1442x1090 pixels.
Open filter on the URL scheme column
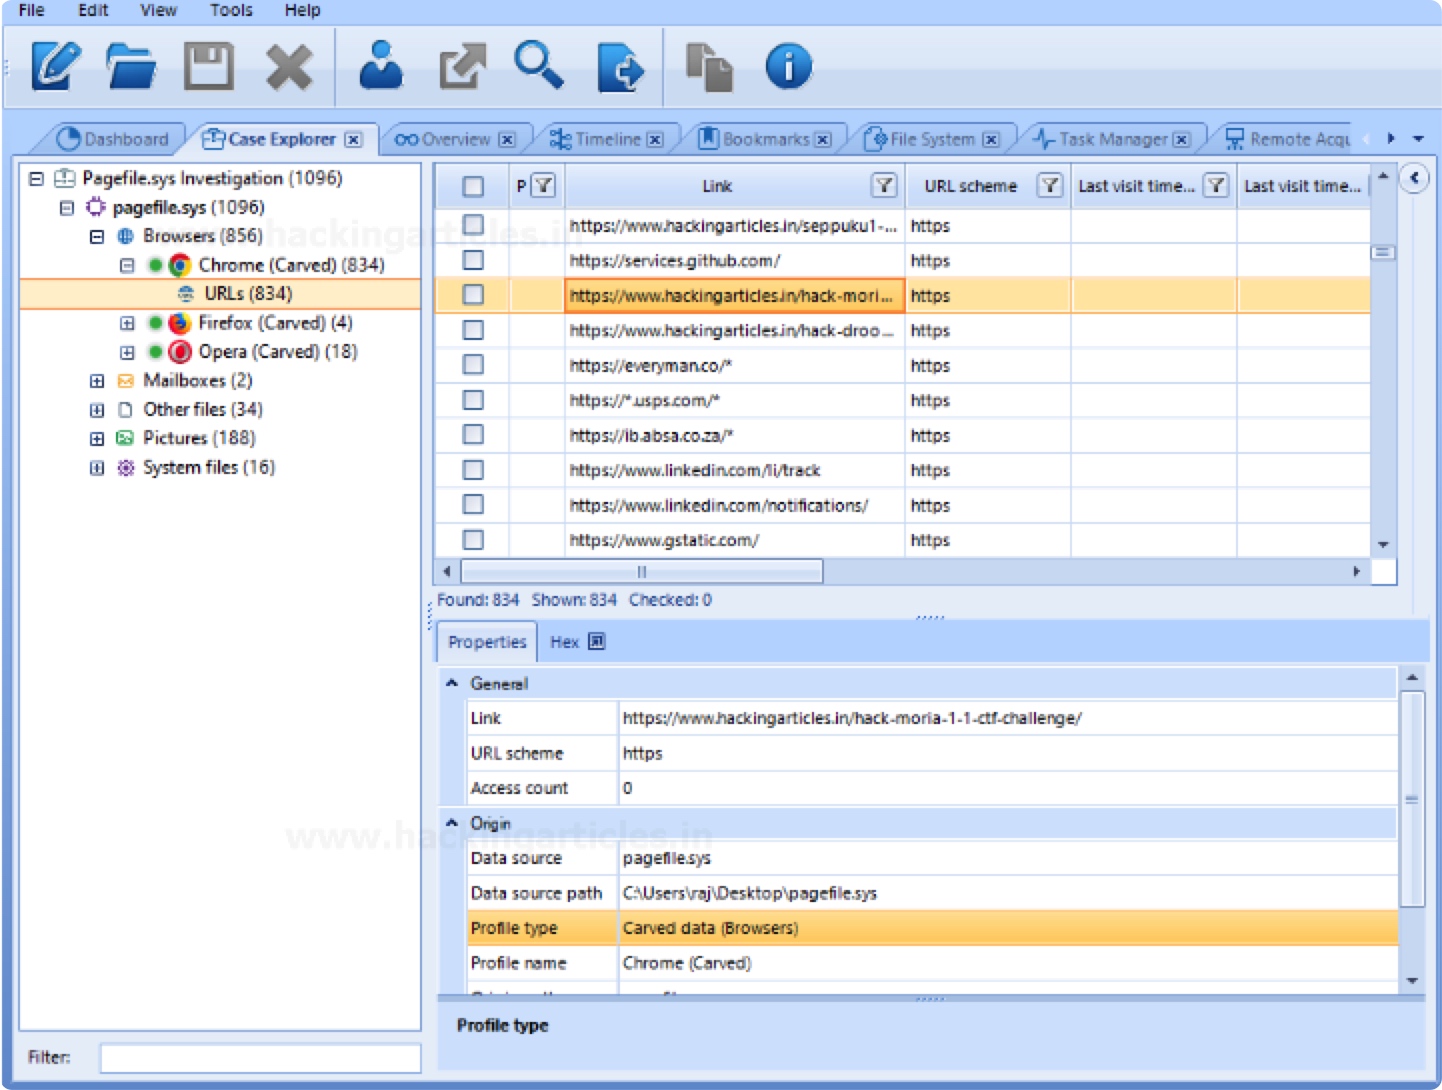coord(1049,185)
